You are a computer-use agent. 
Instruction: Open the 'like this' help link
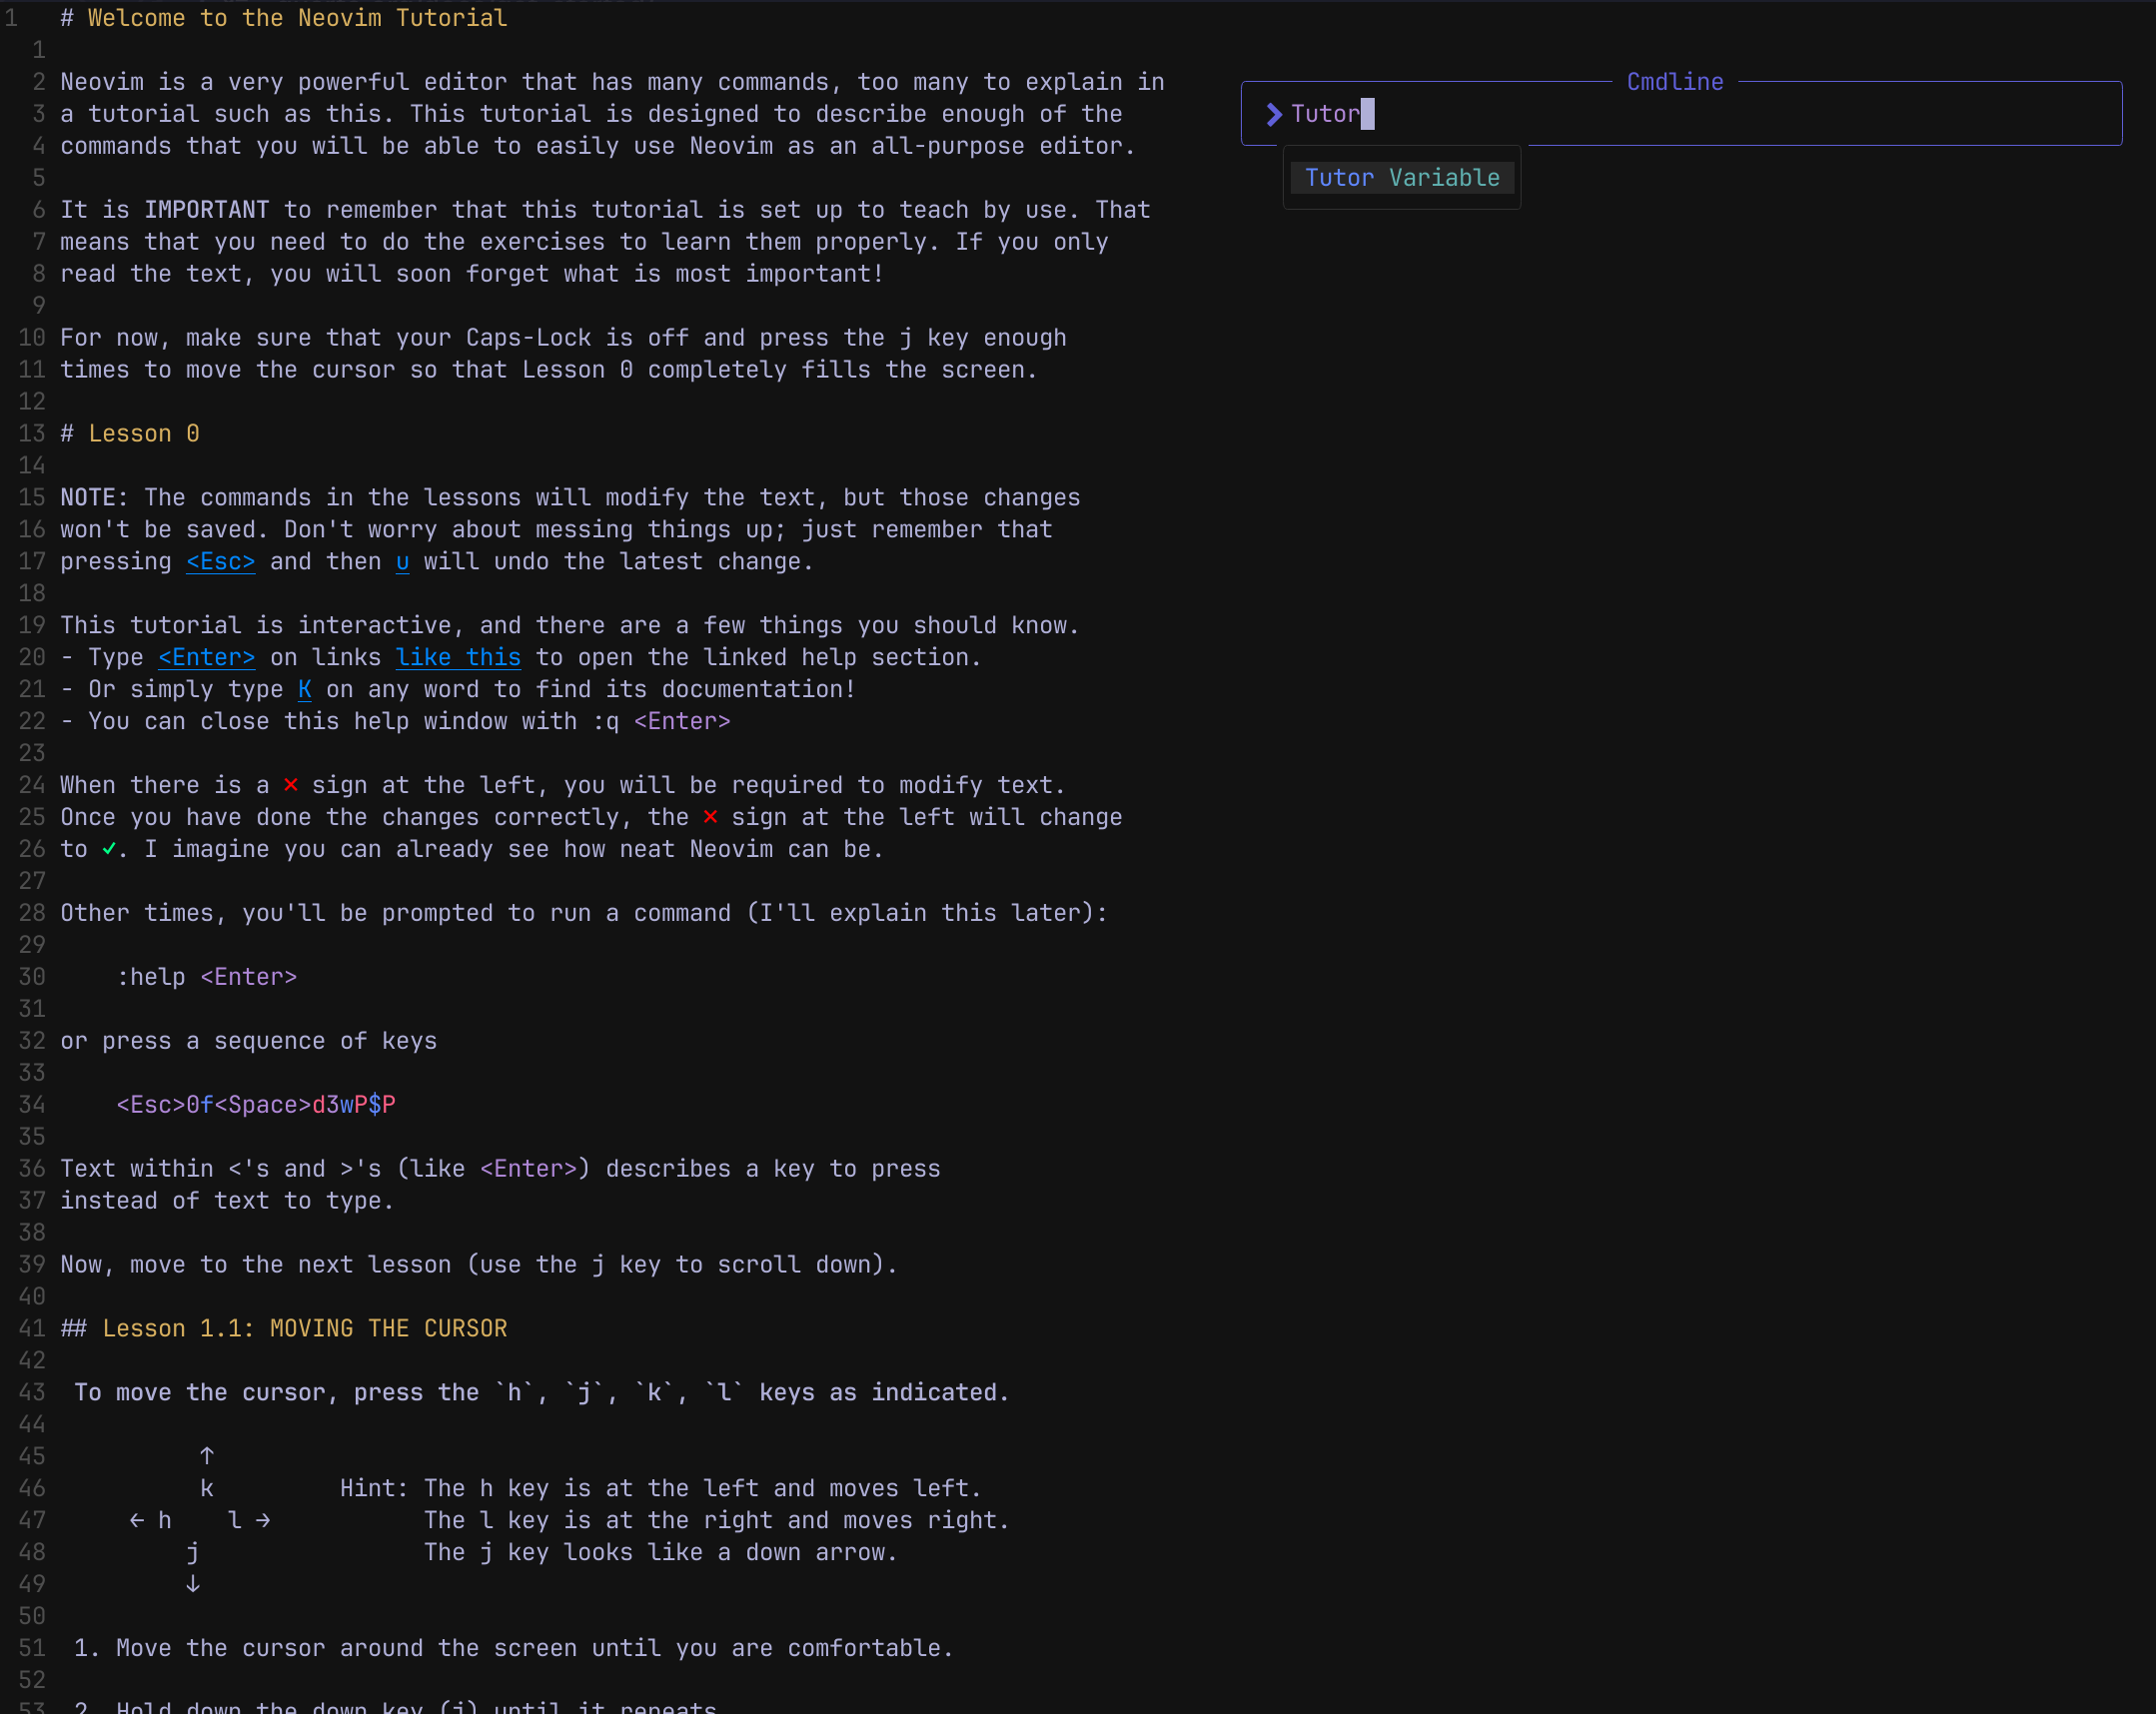pyautogui.click(x=458, y=657)
